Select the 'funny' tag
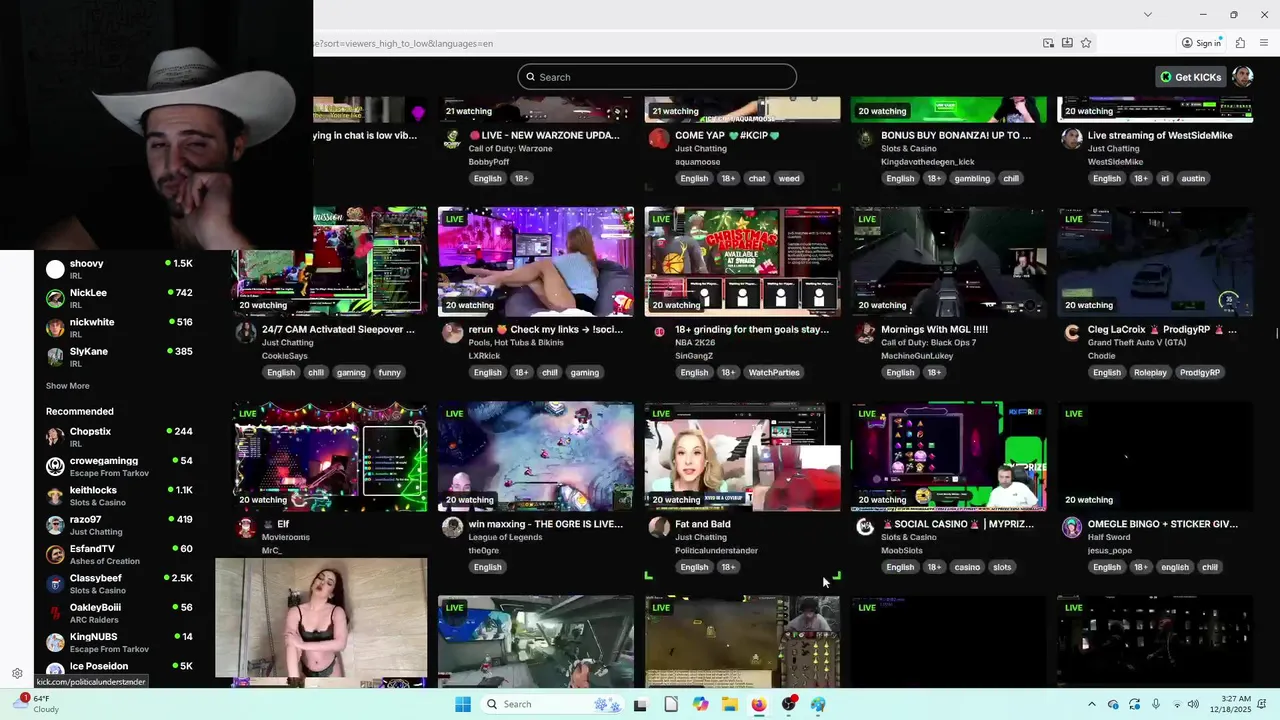Screen dimensions: 1280x720 (389, 372)
